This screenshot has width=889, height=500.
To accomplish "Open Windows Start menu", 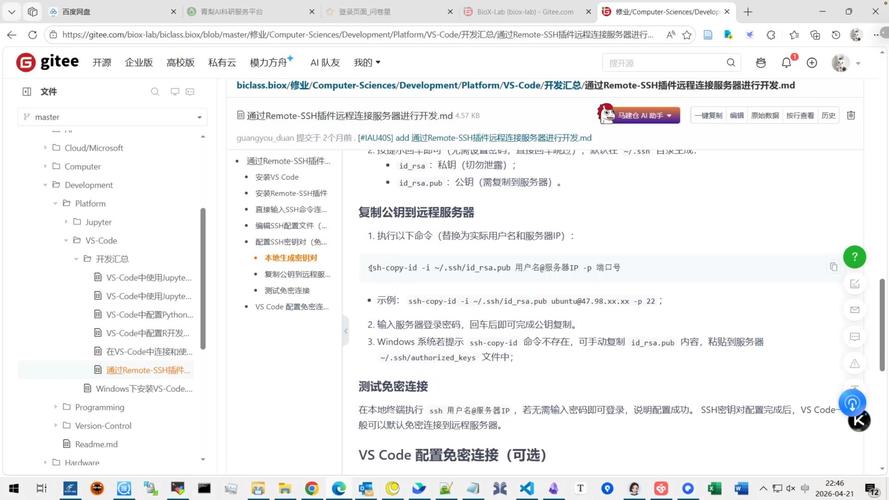I will 14,488.
